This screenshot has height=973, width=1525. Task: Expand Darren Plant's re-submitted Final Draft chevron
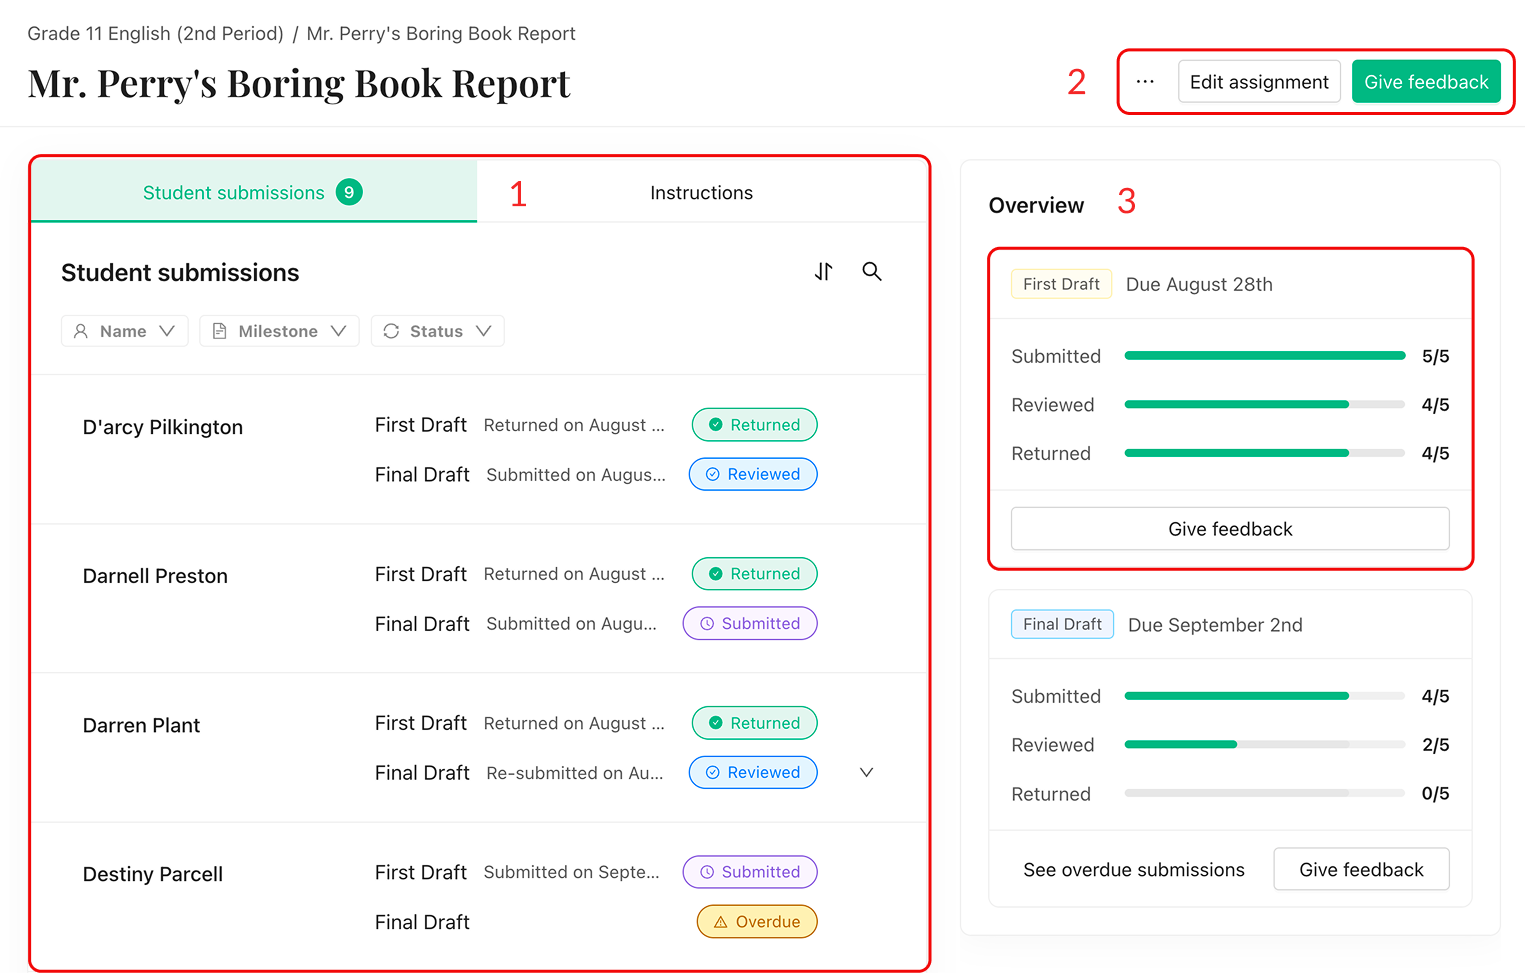coord(867,772)
